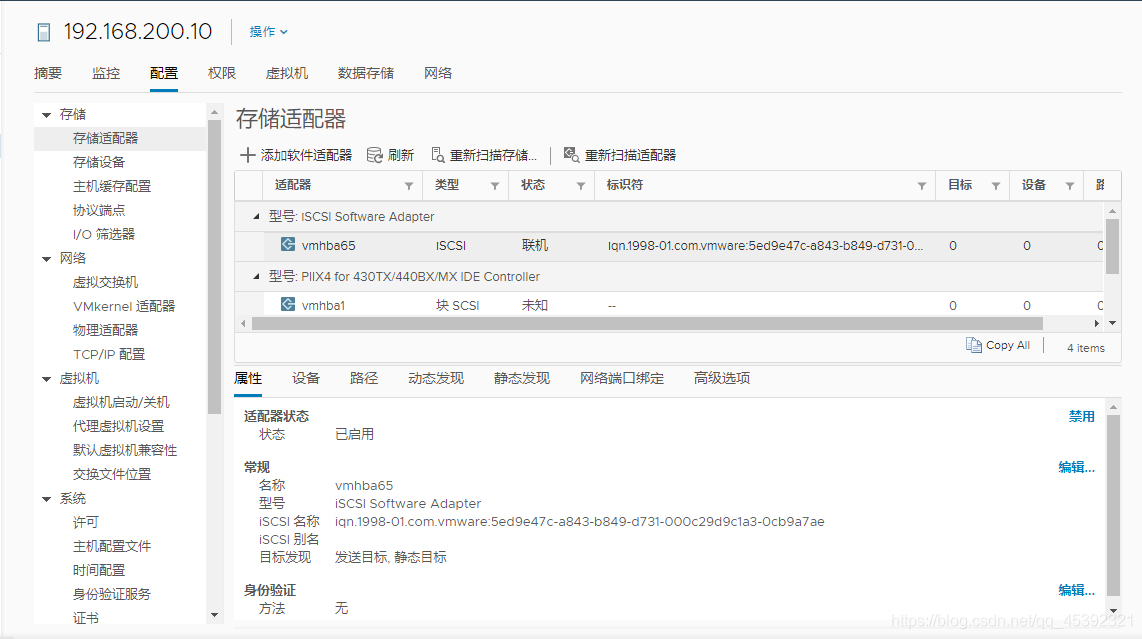Collapse the PIIX4 IDE Controller group
This screenshot has width=1142, height=639.
coord(256,276)
